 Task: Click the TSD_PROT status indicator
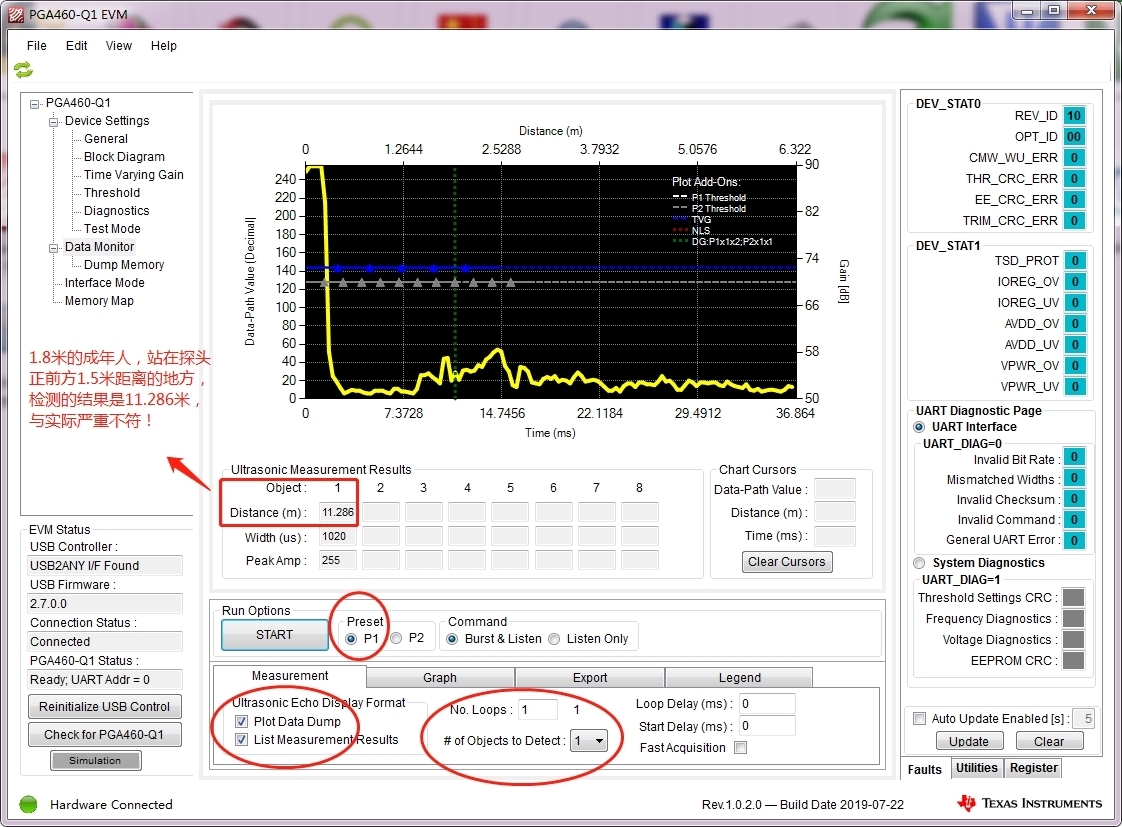tap(1075, 261)
